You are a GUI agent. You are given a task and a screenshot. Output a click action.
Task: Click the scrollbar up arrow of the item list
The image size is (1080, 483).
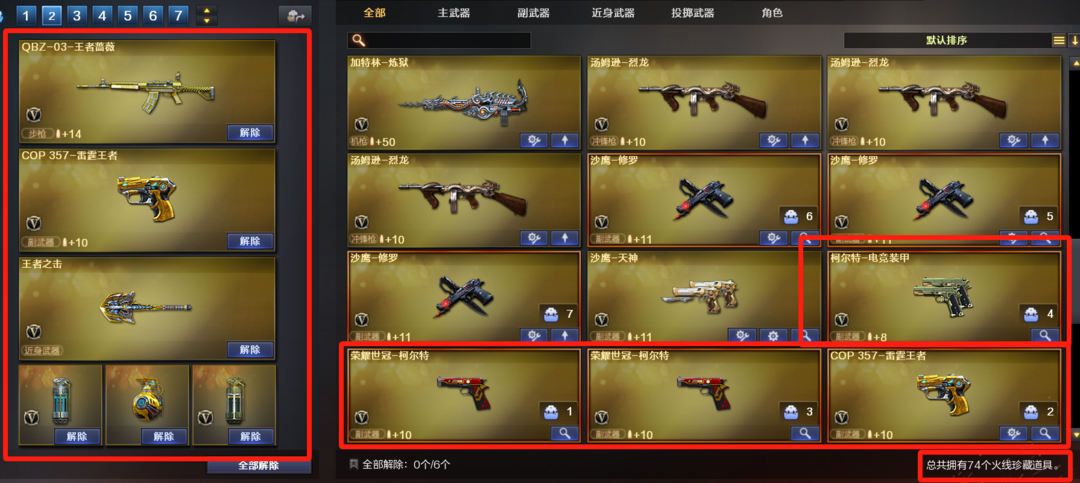pyautogui.click(x=1074, y=62)
